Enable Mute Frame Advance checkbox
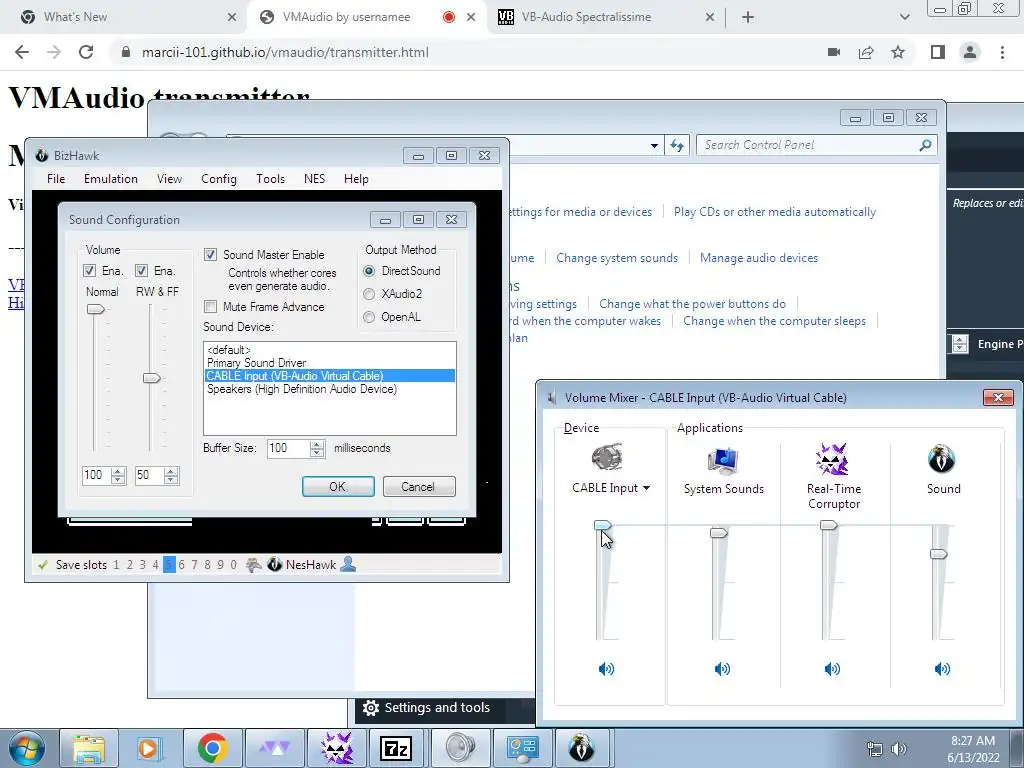1024x768 pixels. pyautogui.click(x=210, y=306)
